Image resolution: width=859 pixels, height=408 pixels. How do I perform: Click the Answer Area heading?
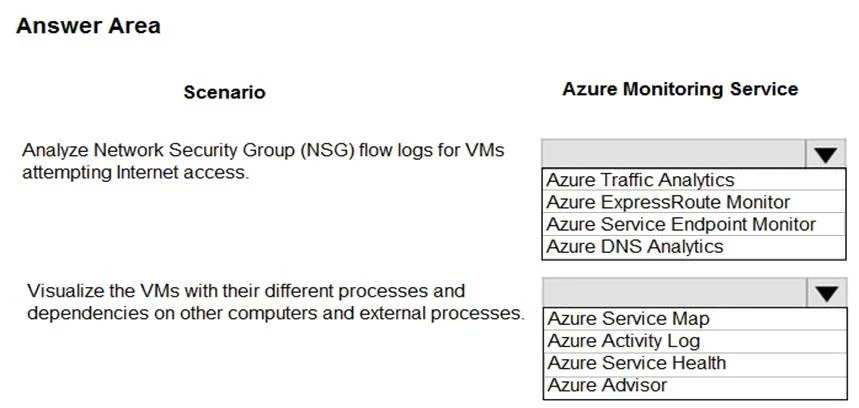88,26
